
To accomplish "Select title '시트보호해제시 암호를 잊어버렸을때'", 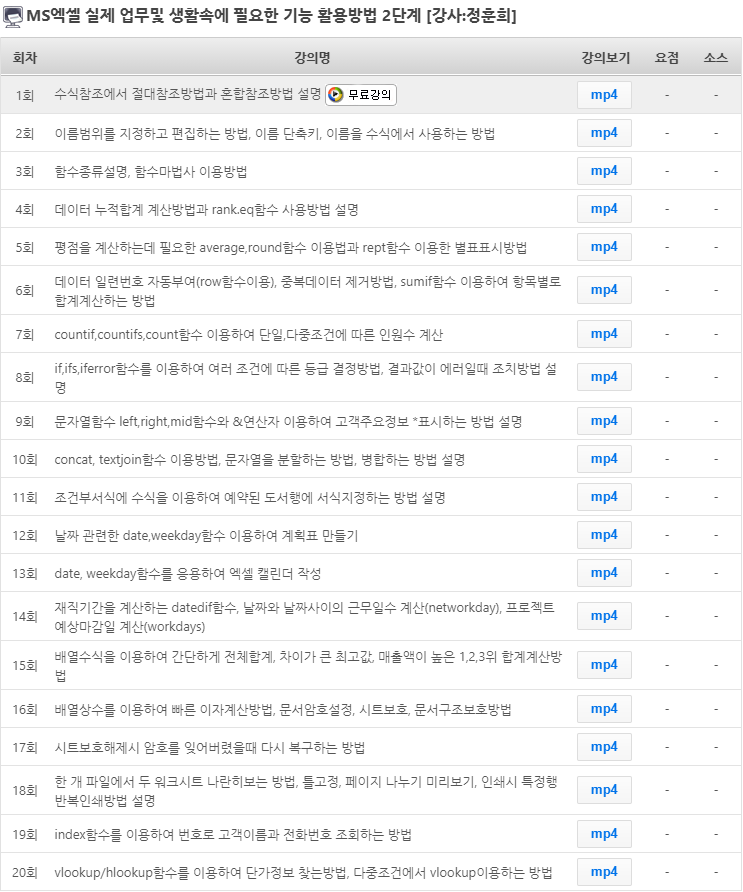I will tap(209, 748).
